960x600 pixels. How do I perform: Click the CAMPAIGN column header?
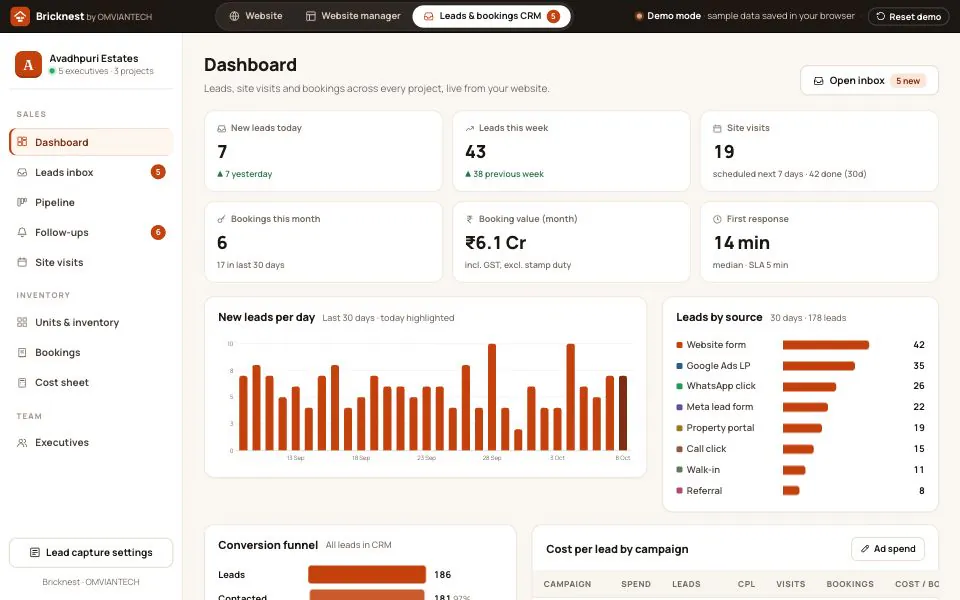(x=568, y=584)
